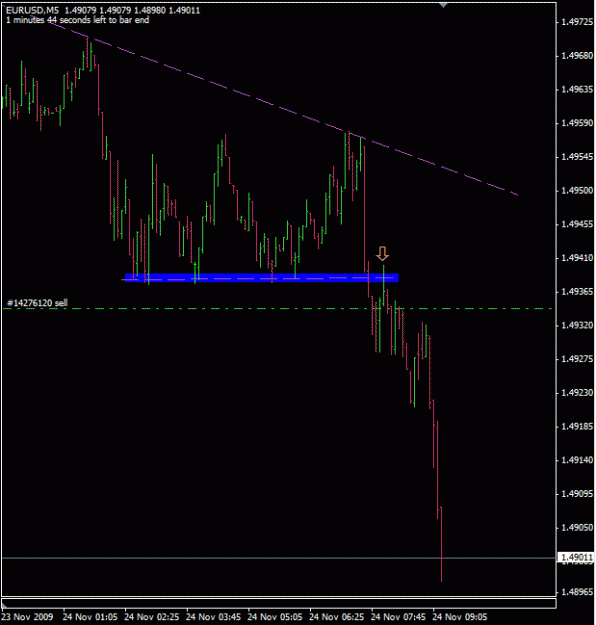596x625 pixels.
Task: Click the 24 Nov 07:45 time label
Action: pos(399,617)
